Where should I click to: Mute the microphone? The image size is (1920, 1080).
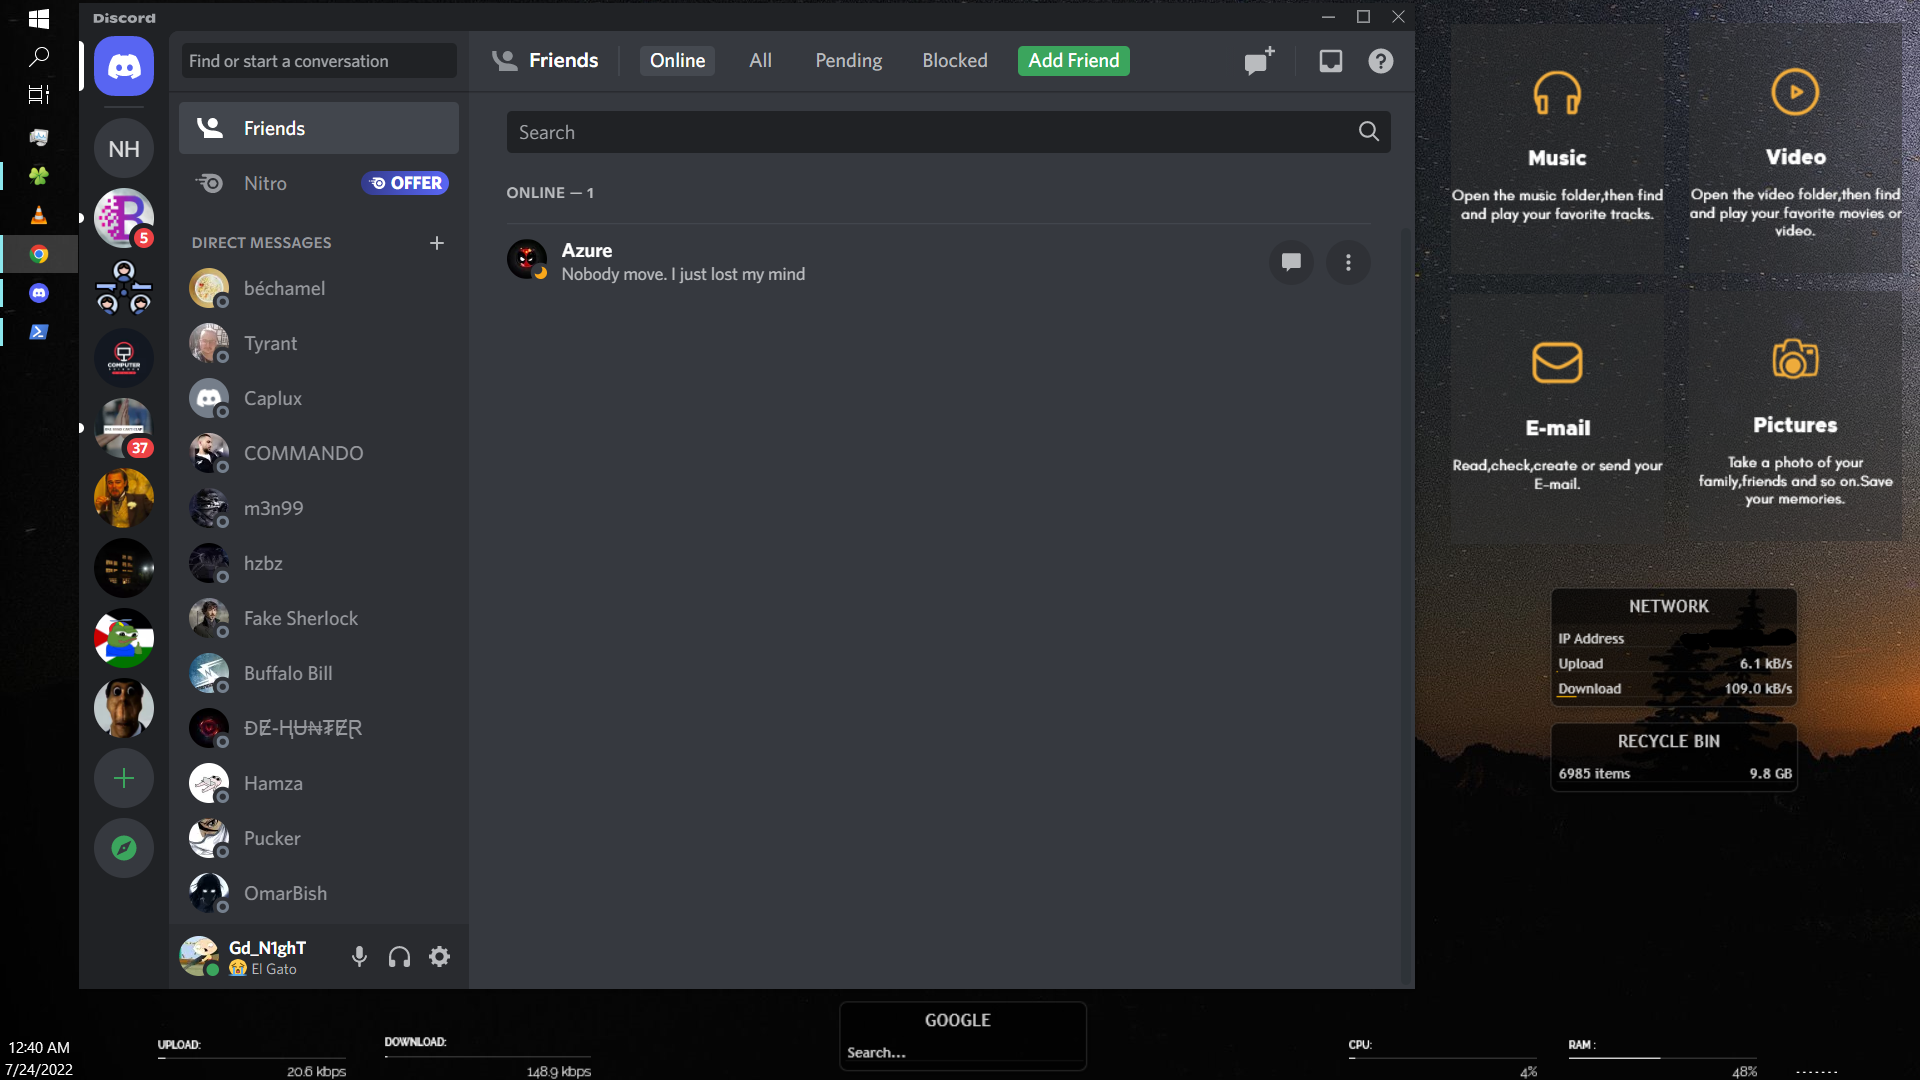pyautogui.click(x=359, y=957)
